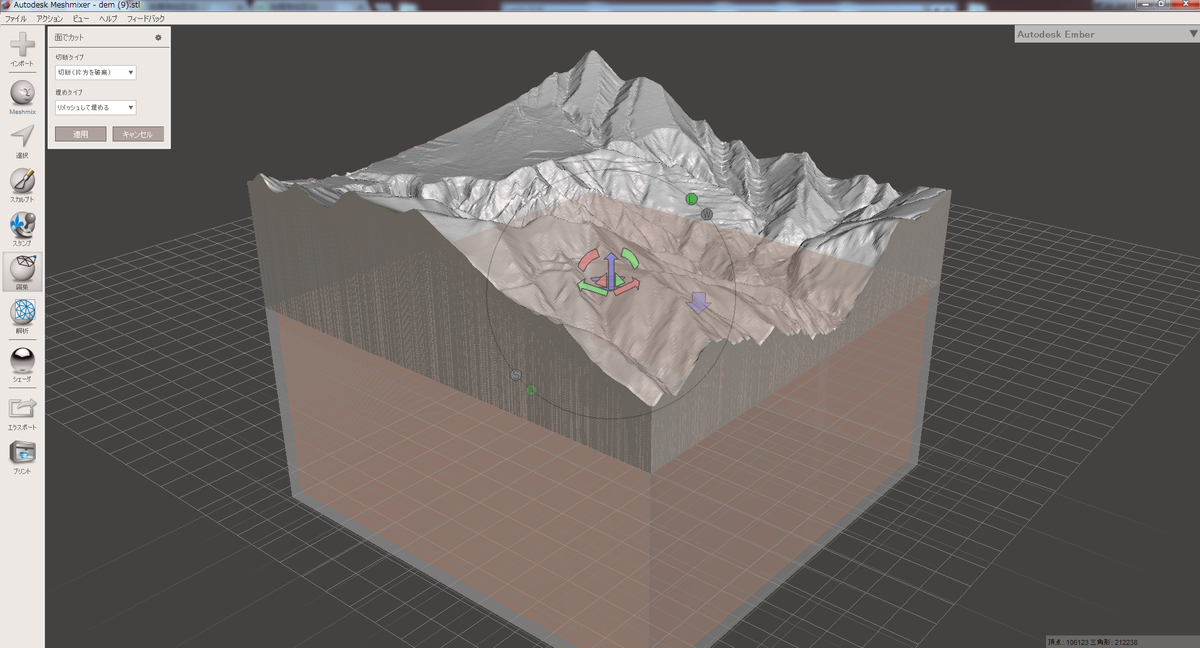Open the スカルプト sculpt brush tool
Viewport: 1200px width, 648px height.
[x=22, y=181]
